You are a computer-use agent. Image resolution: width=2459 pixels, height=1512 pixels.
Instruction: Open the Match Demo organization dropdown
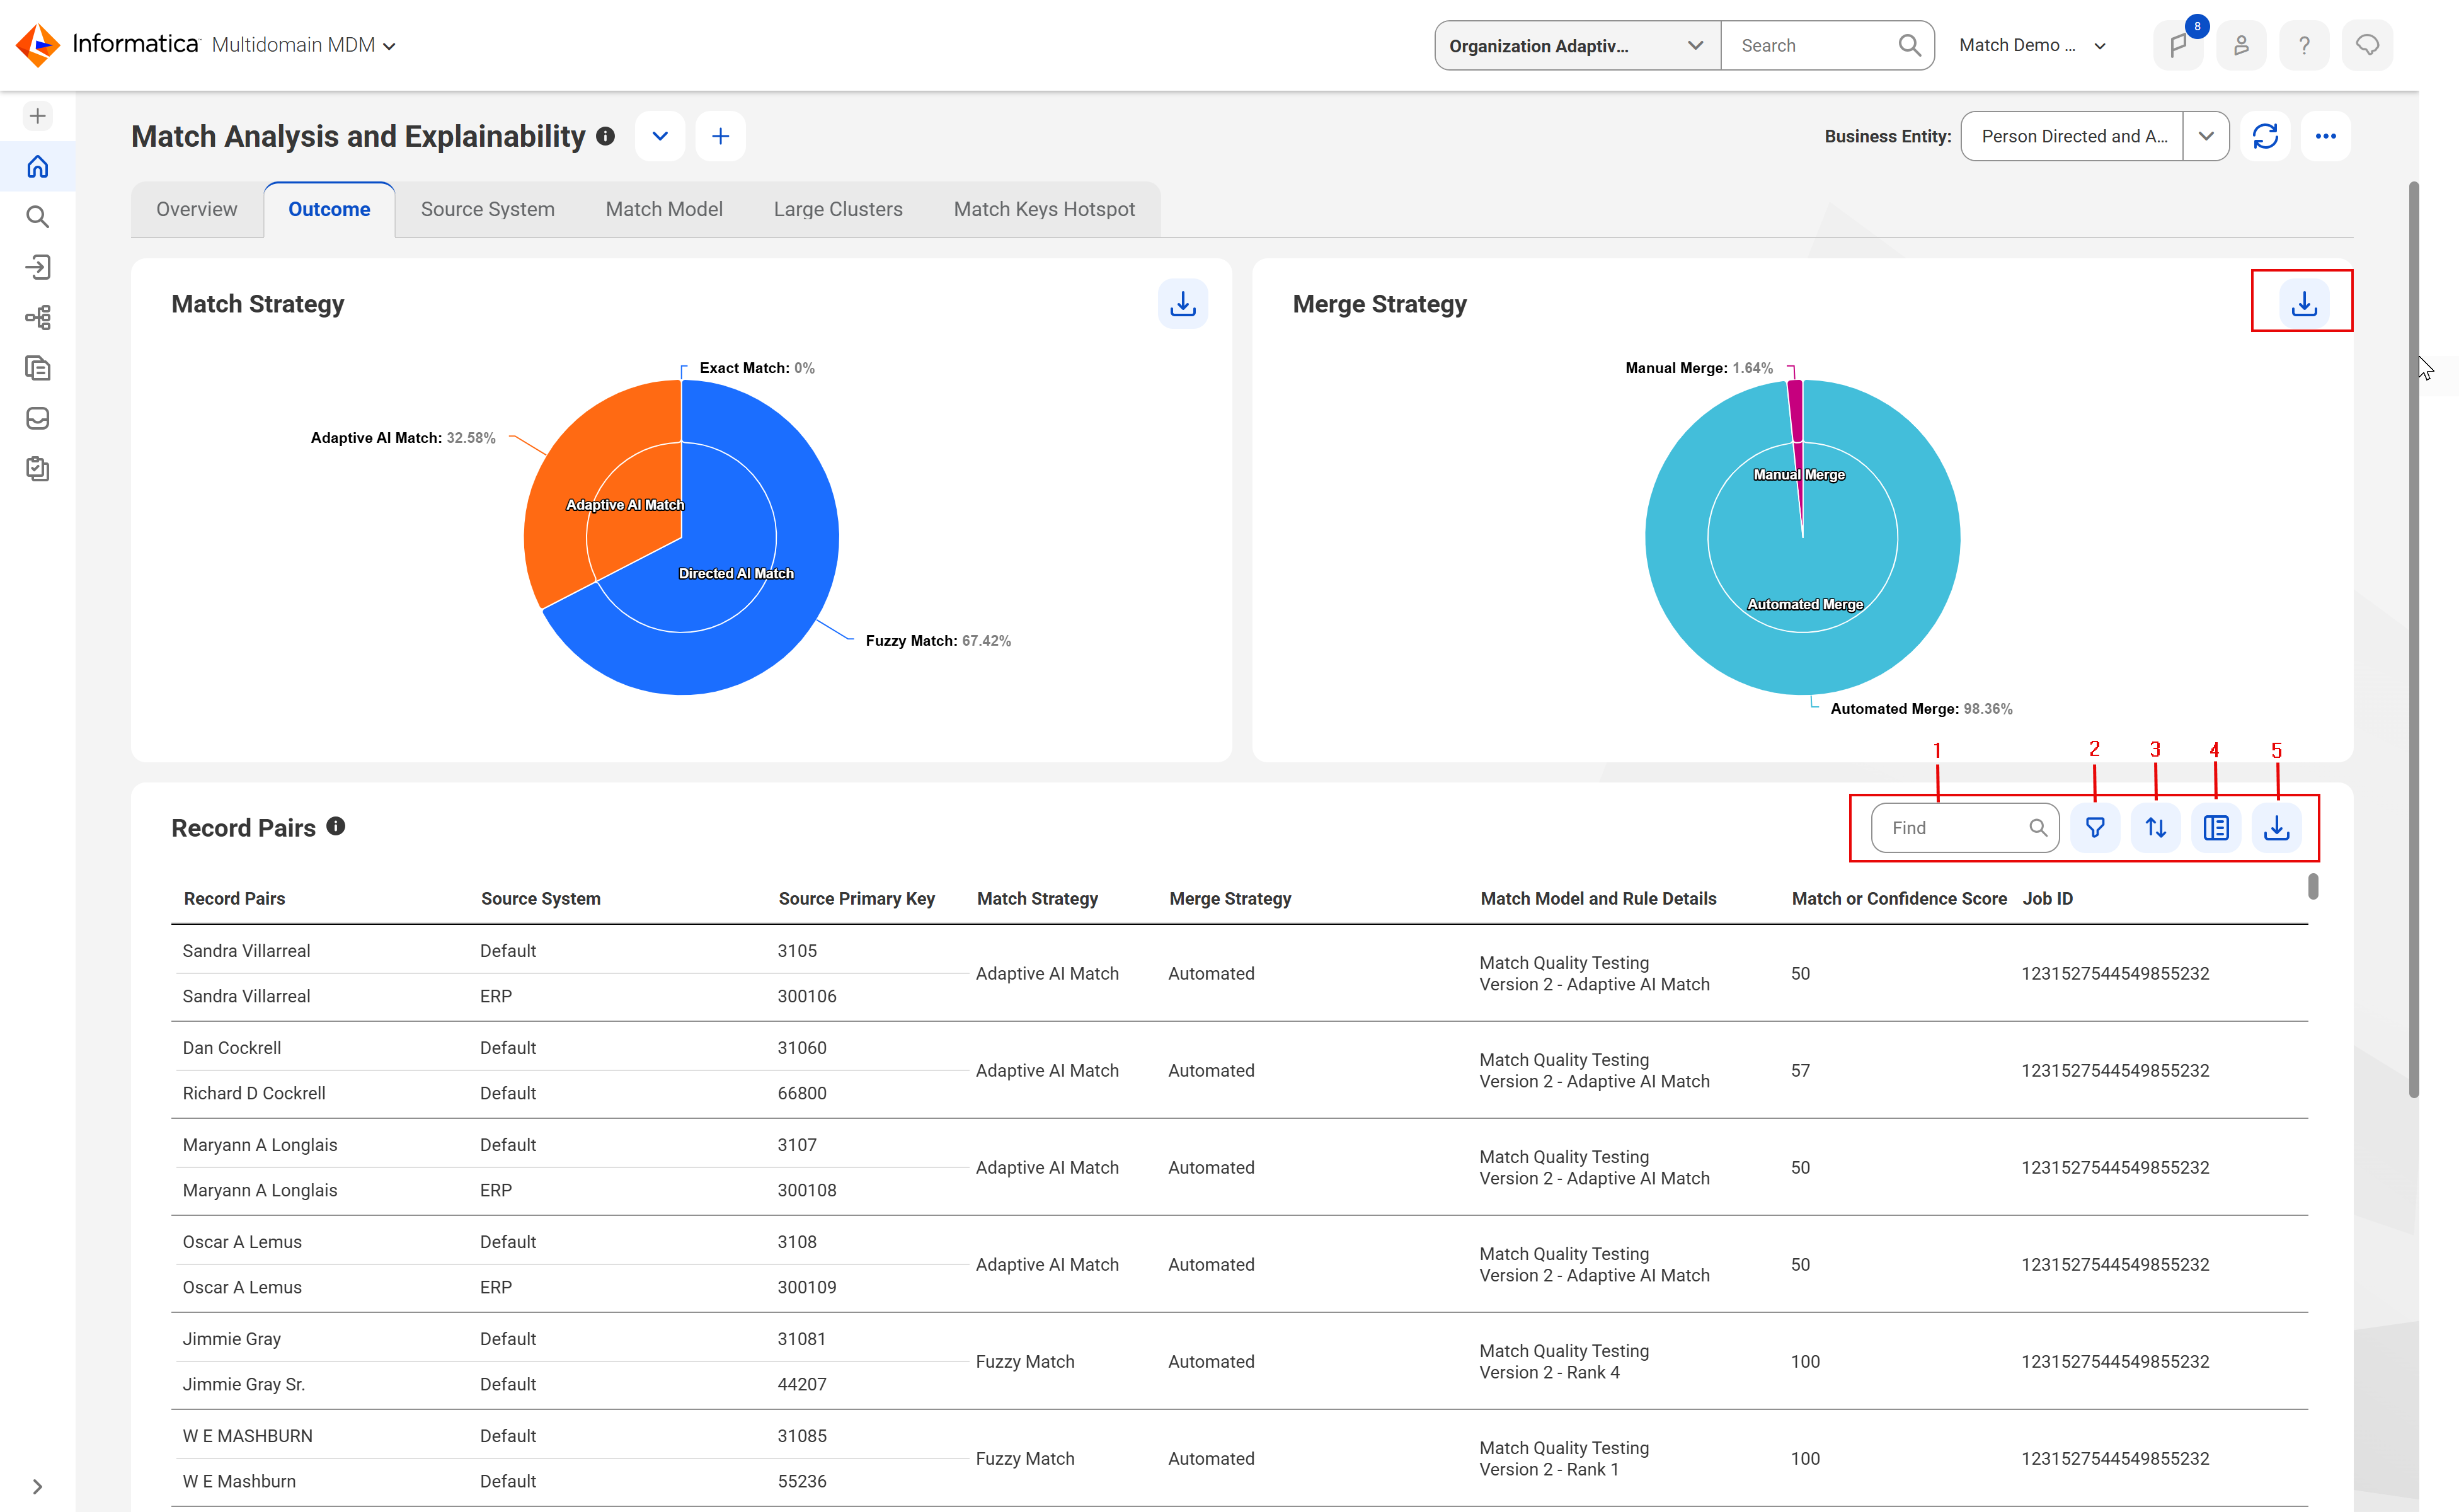click(2033, 45)
